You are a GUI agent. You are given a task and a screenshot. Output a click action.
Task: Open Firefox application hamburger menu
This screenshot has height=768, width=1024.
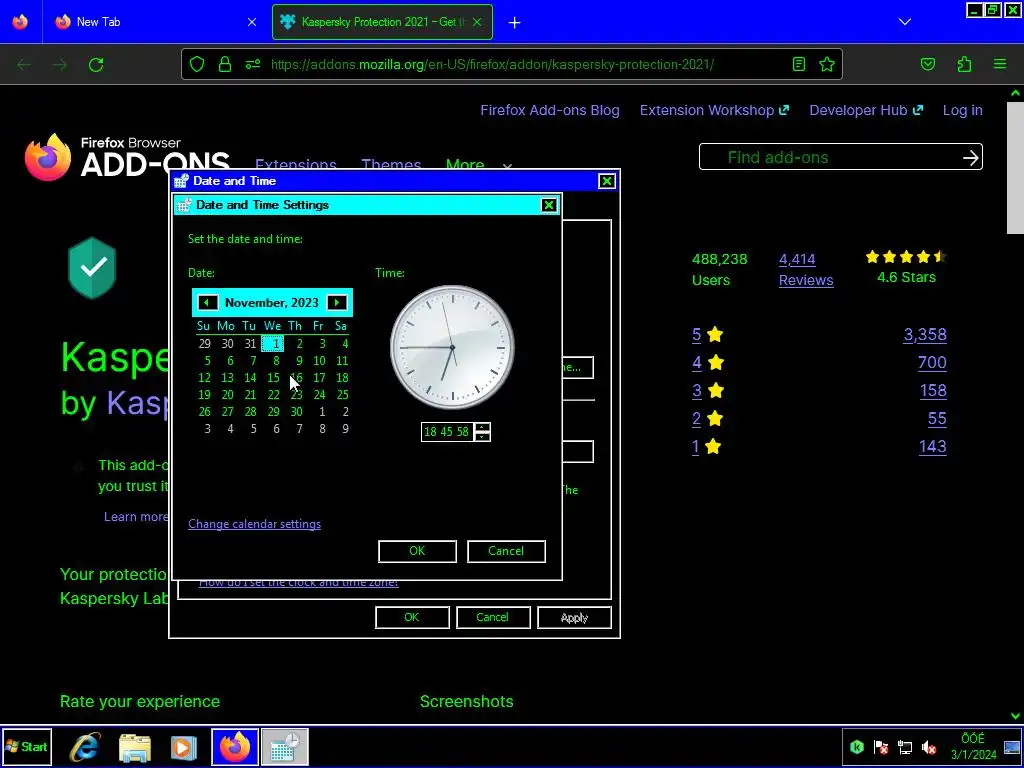coord(1000,64)
